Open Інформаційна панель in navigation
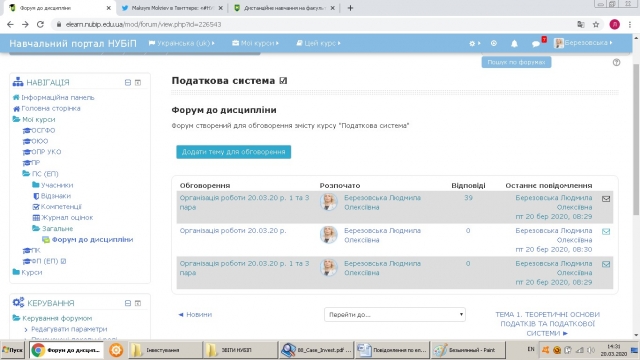Viewport: 640px width, 360px height. pos(58,98)
